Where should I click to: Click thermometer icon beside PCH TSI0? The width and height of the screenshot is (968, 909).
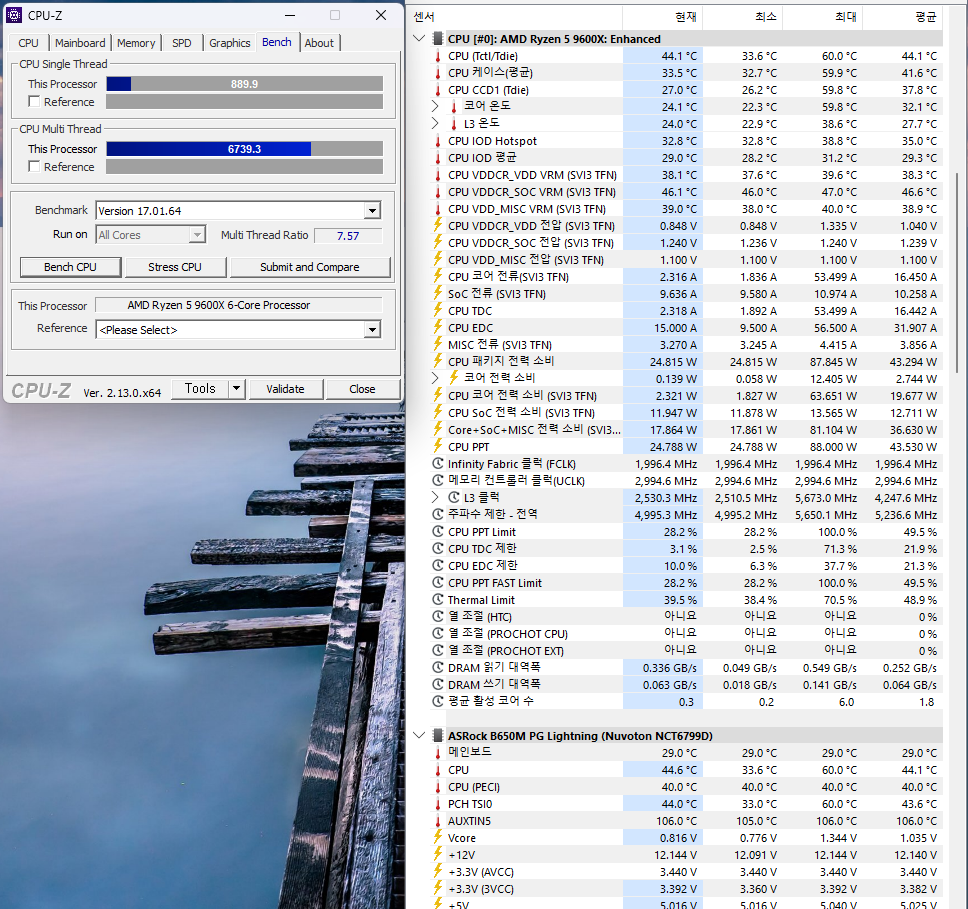pyautogui.click(x=438, y=804)
